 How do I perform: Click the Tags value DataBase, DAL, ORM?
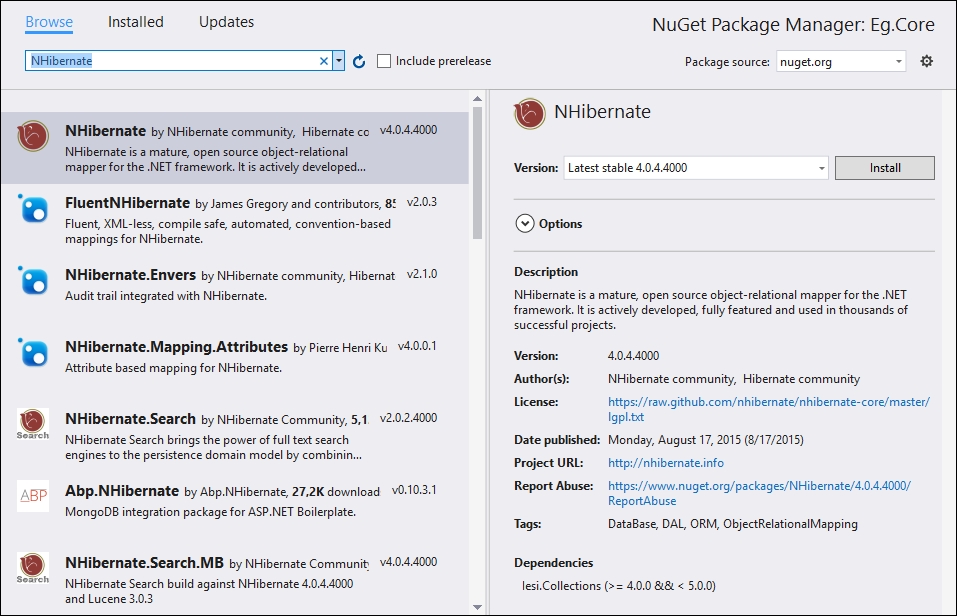coord(732,524)
